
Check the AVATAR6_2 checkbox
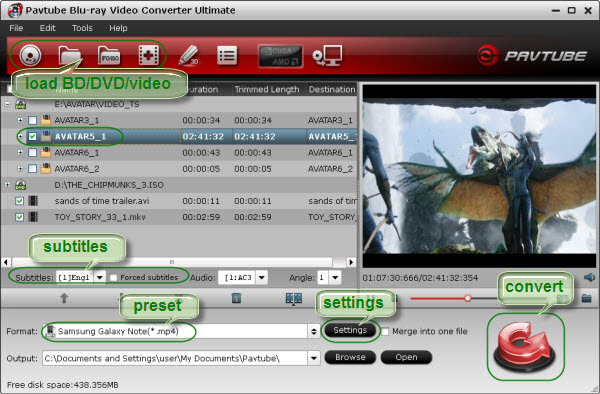33,169
